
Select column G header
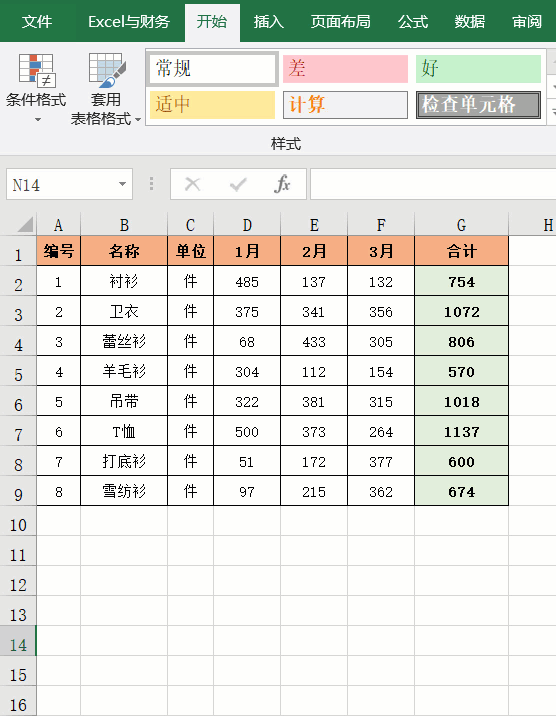click(x=462, y=225)
